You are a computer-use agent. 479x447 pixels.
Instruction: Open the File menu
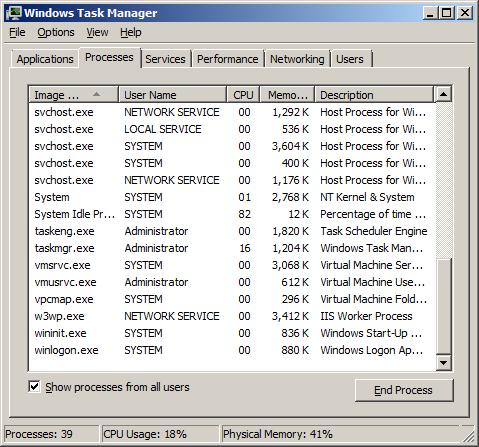pyautogui.click(x=17, y=32)
